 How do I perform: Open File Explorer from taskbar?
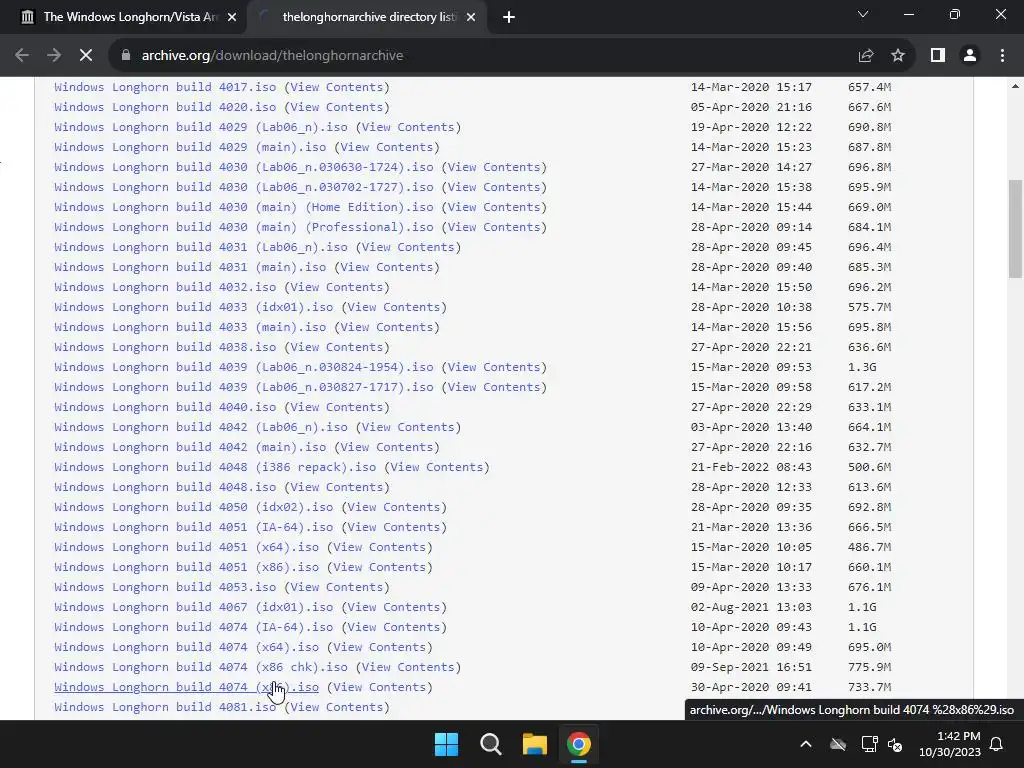[x=534, y=744]
